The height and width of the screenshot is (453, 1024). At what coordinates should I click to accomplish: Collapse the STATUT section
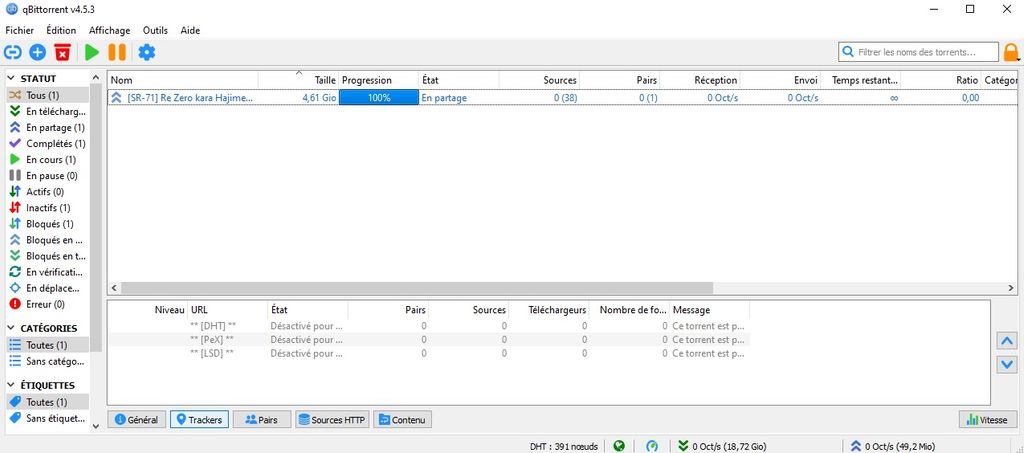12,78
